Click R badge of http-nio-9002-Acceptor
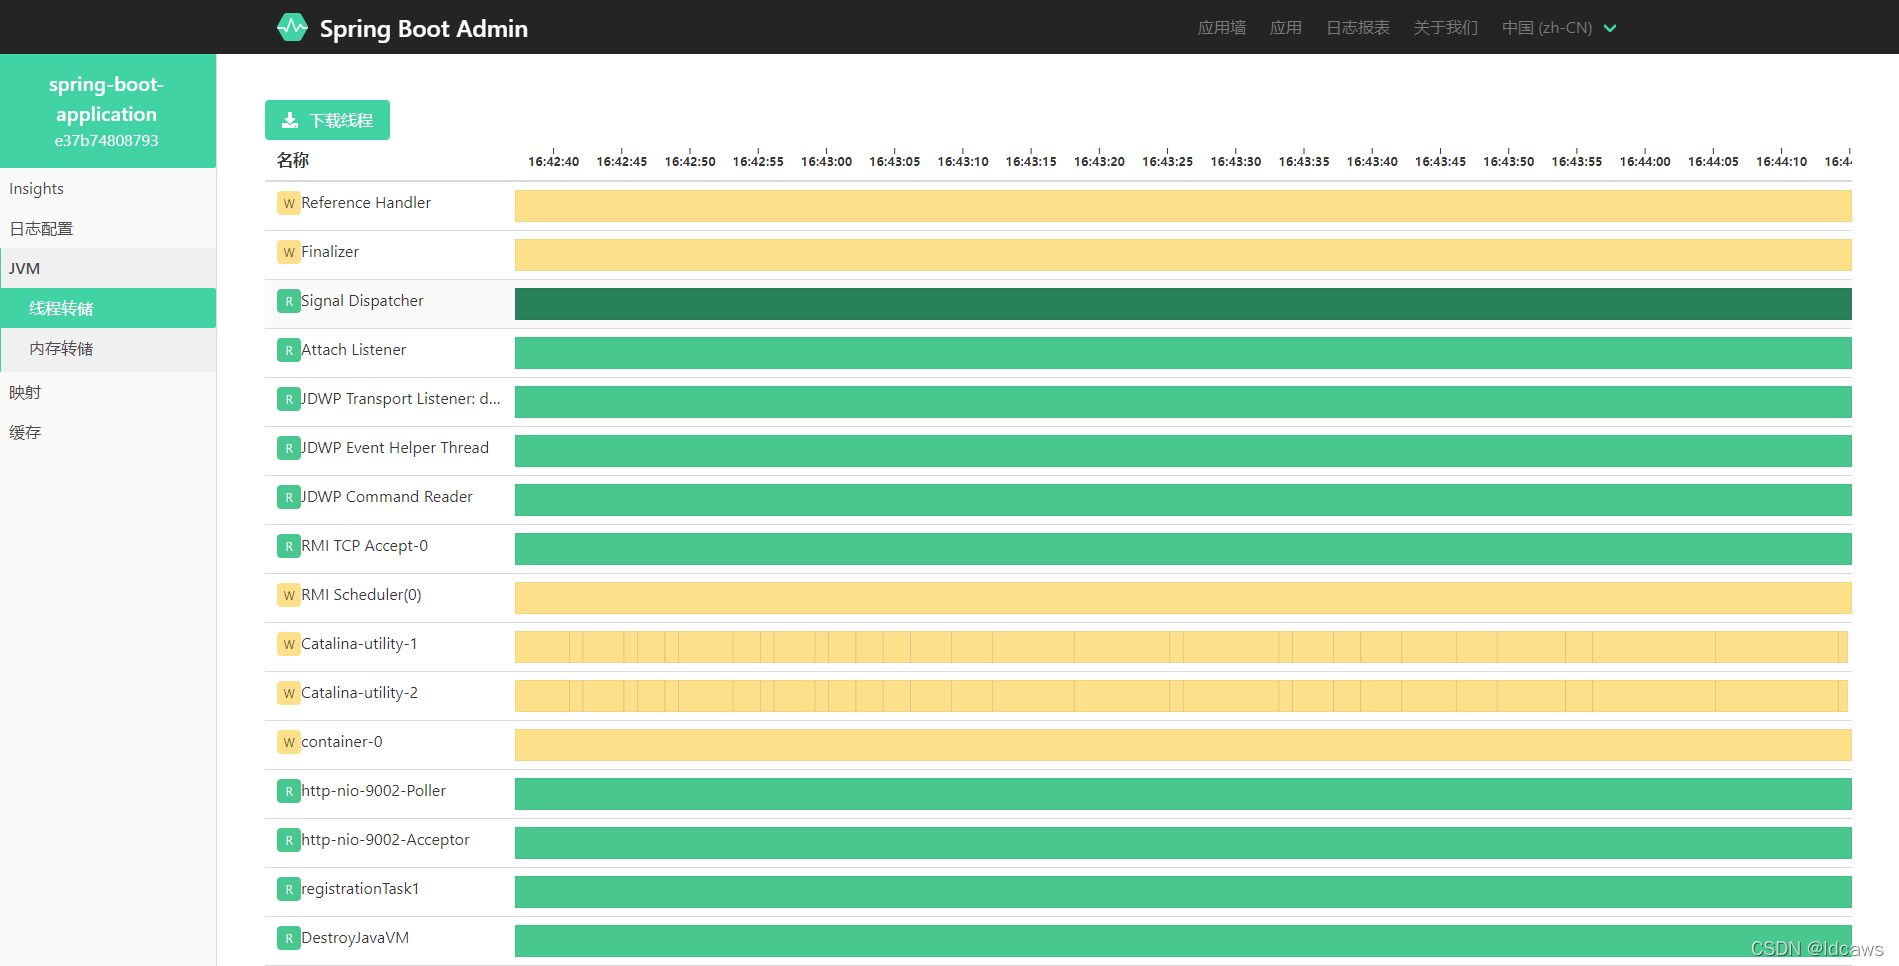Image resolution: width=1899 pixels, height=966 pixels. [289, 840]
